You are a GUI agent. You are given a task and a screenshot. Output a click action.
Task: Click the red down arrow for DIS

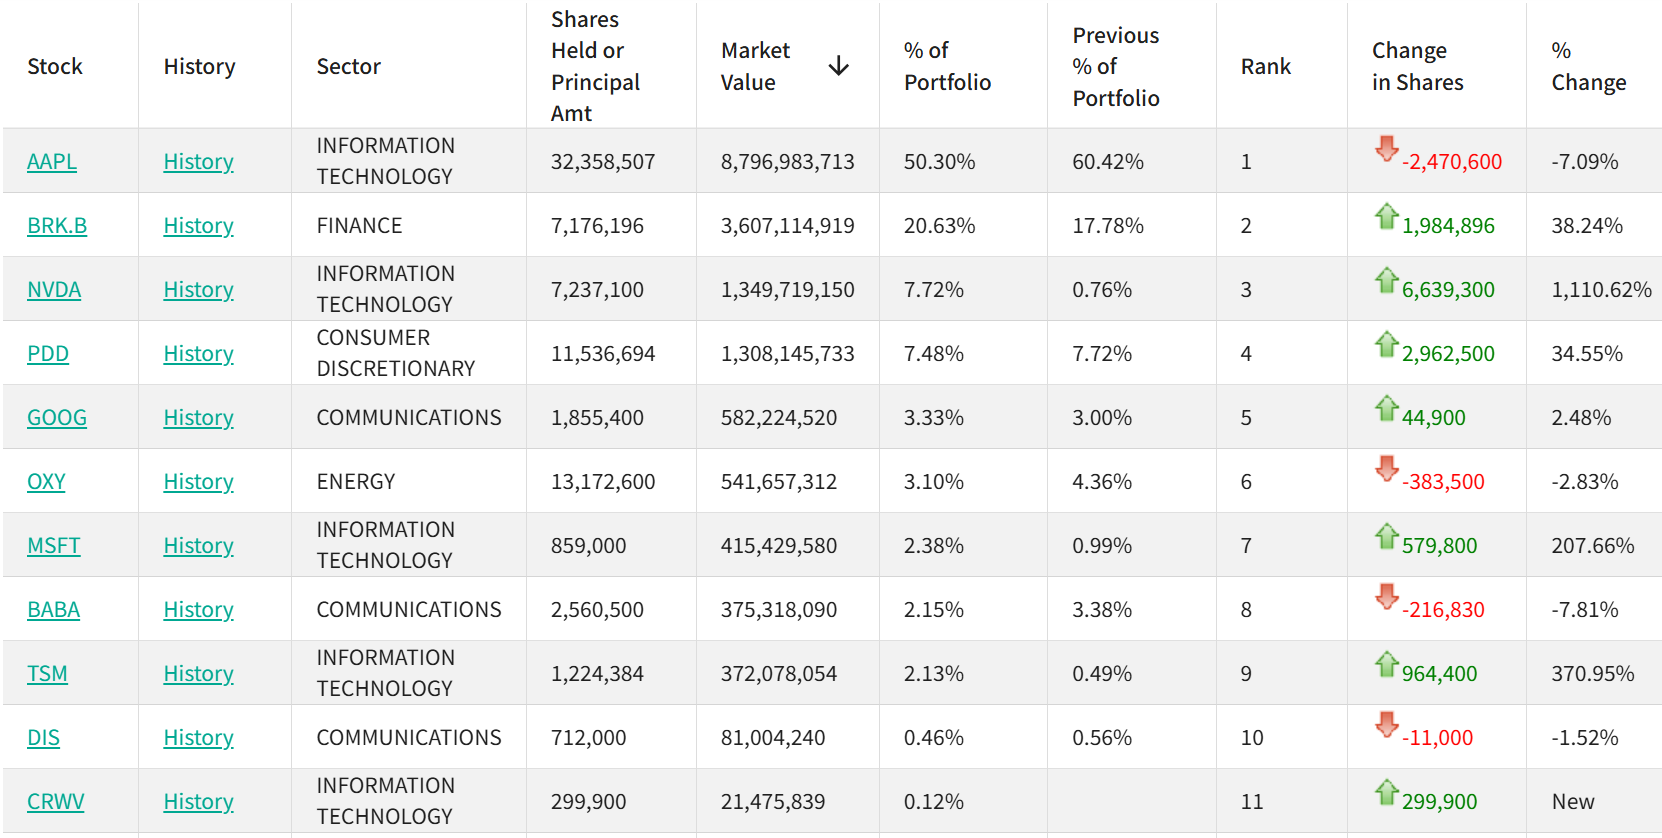click(1386, 725)
